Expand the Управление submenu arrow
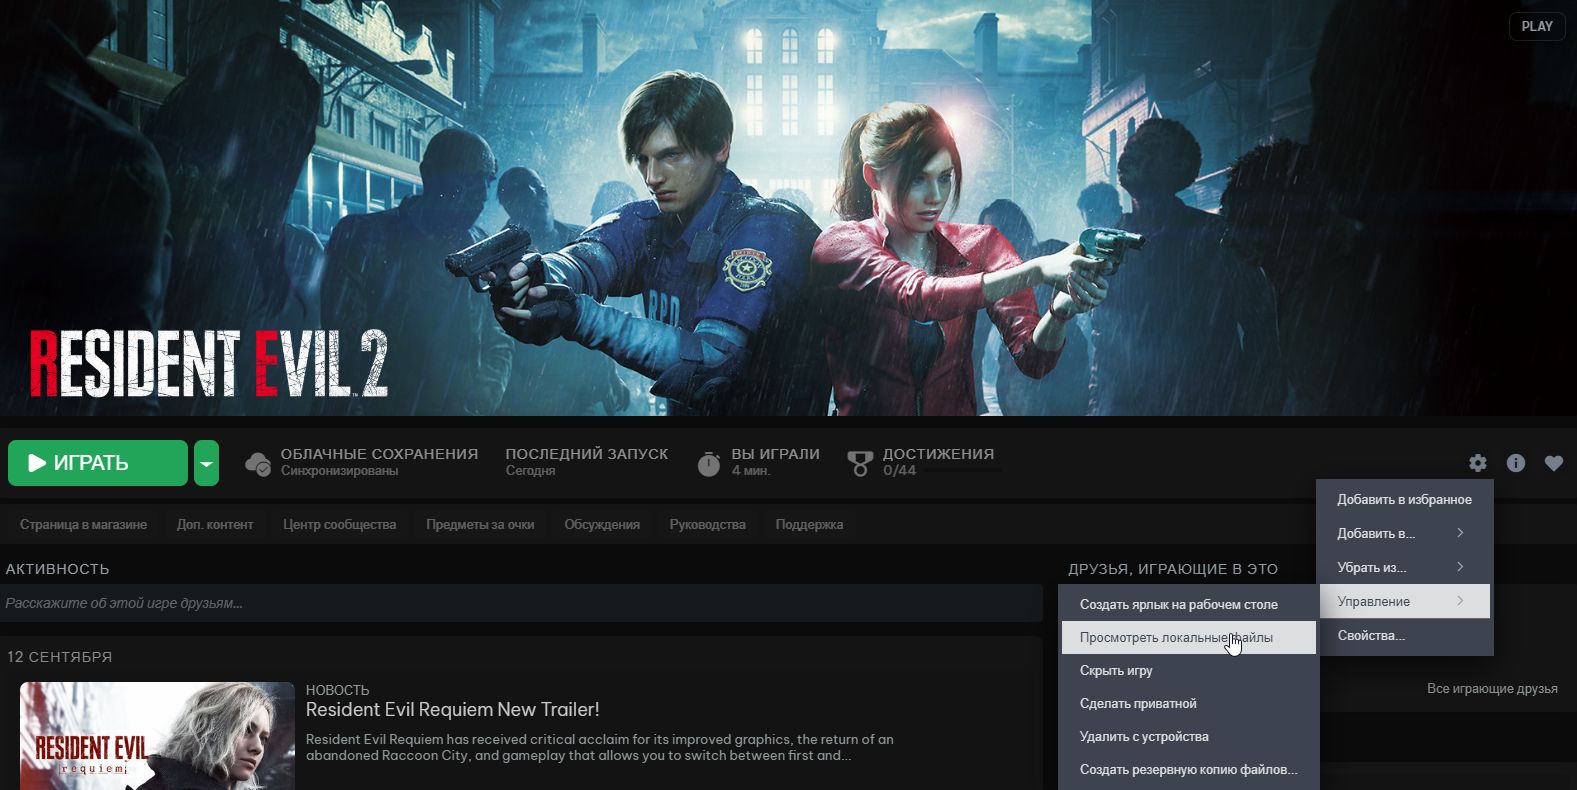Viewport: 1577px width, 790px height. (x=1460, y=601)
